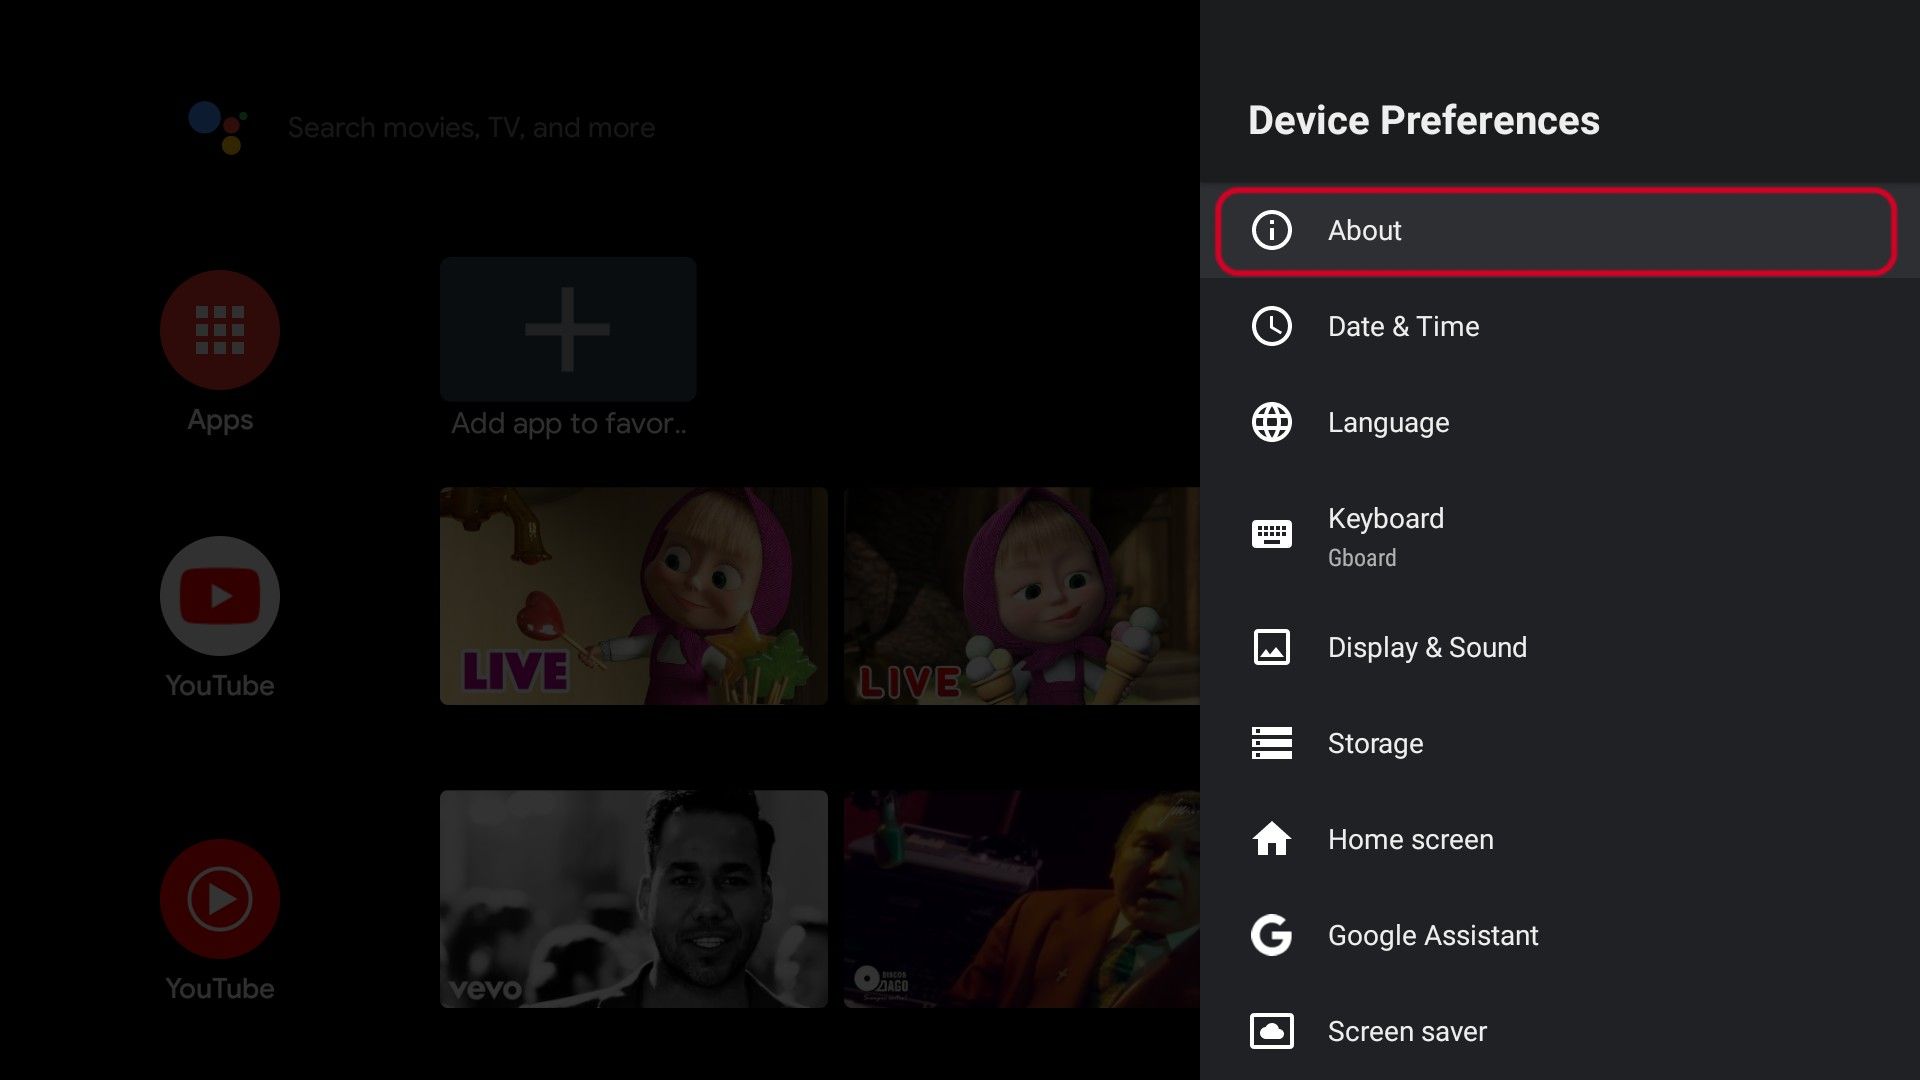Click the Storage stack icon

[x=1271, y=743]
